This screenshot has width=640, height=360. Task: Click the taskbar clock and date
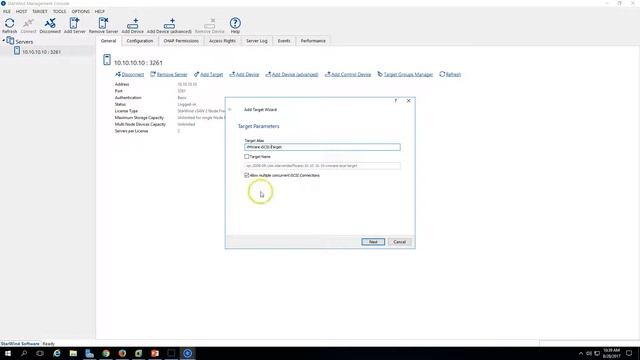611,353
